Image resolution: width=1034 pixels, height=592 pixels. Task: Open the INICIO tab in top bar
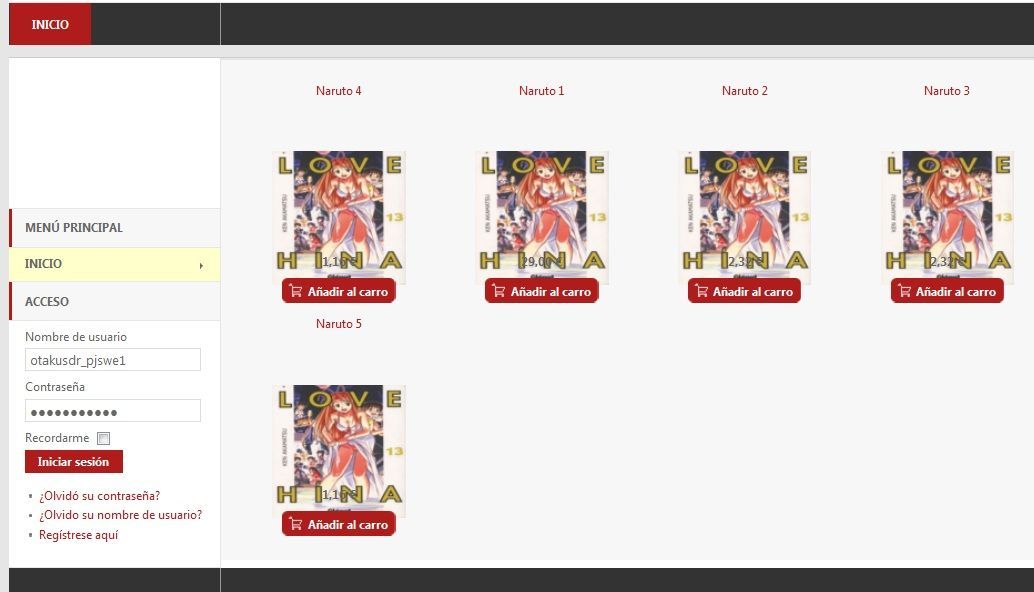tap(50, 24)
